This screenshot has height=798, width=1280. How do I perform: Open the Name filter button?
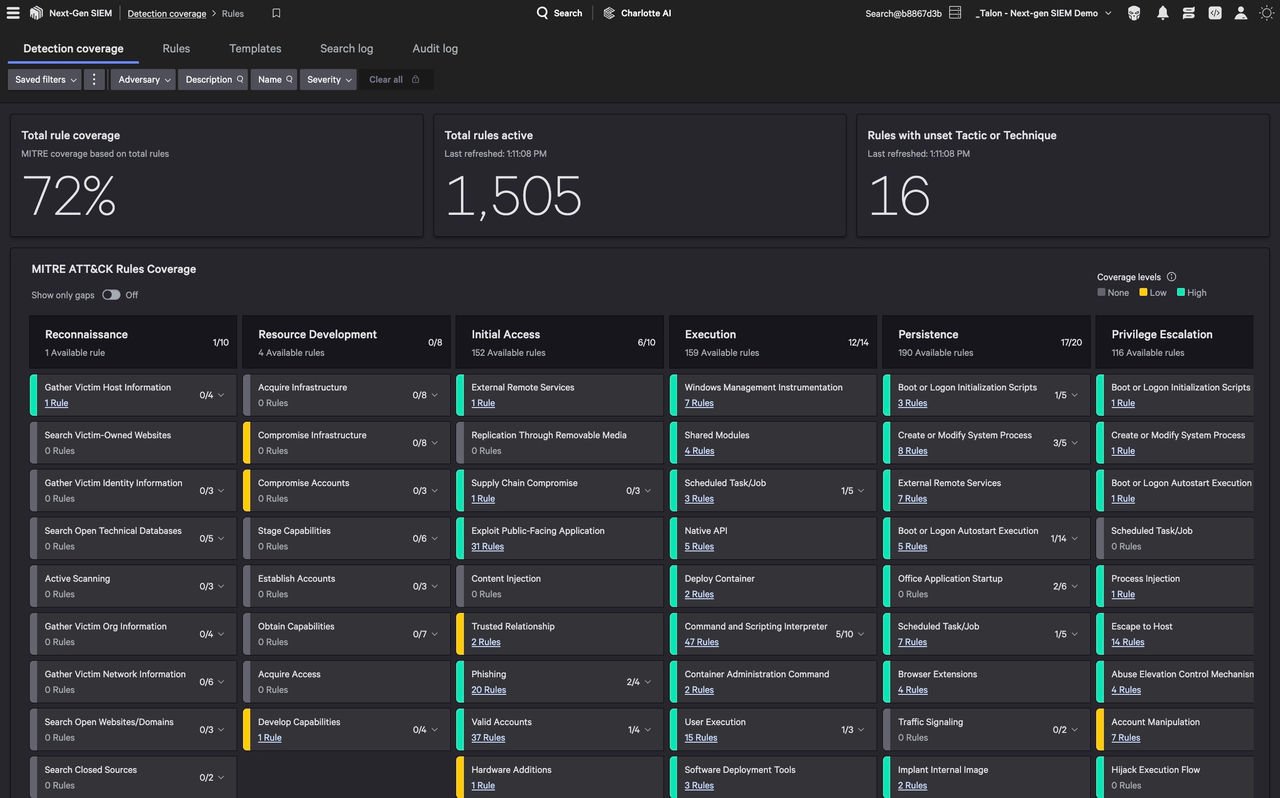[x=274, y=79]
